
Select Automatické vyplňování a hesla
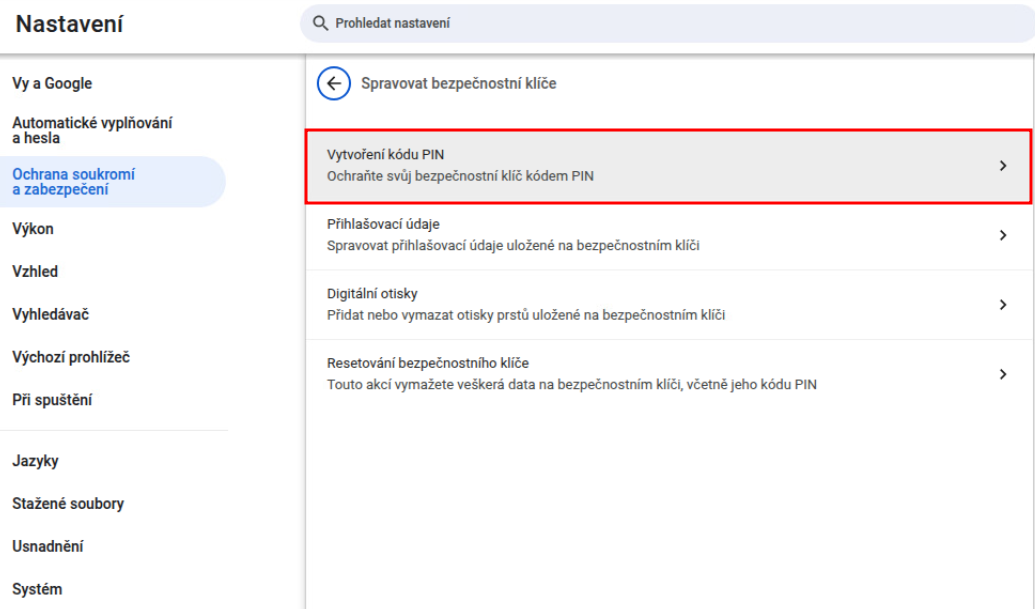point(92,130)
